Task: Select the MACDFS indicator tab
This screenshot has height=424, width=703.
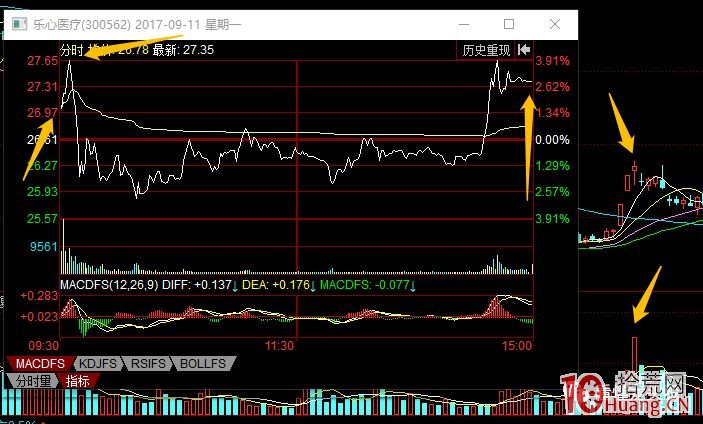Action: [40, 363]
